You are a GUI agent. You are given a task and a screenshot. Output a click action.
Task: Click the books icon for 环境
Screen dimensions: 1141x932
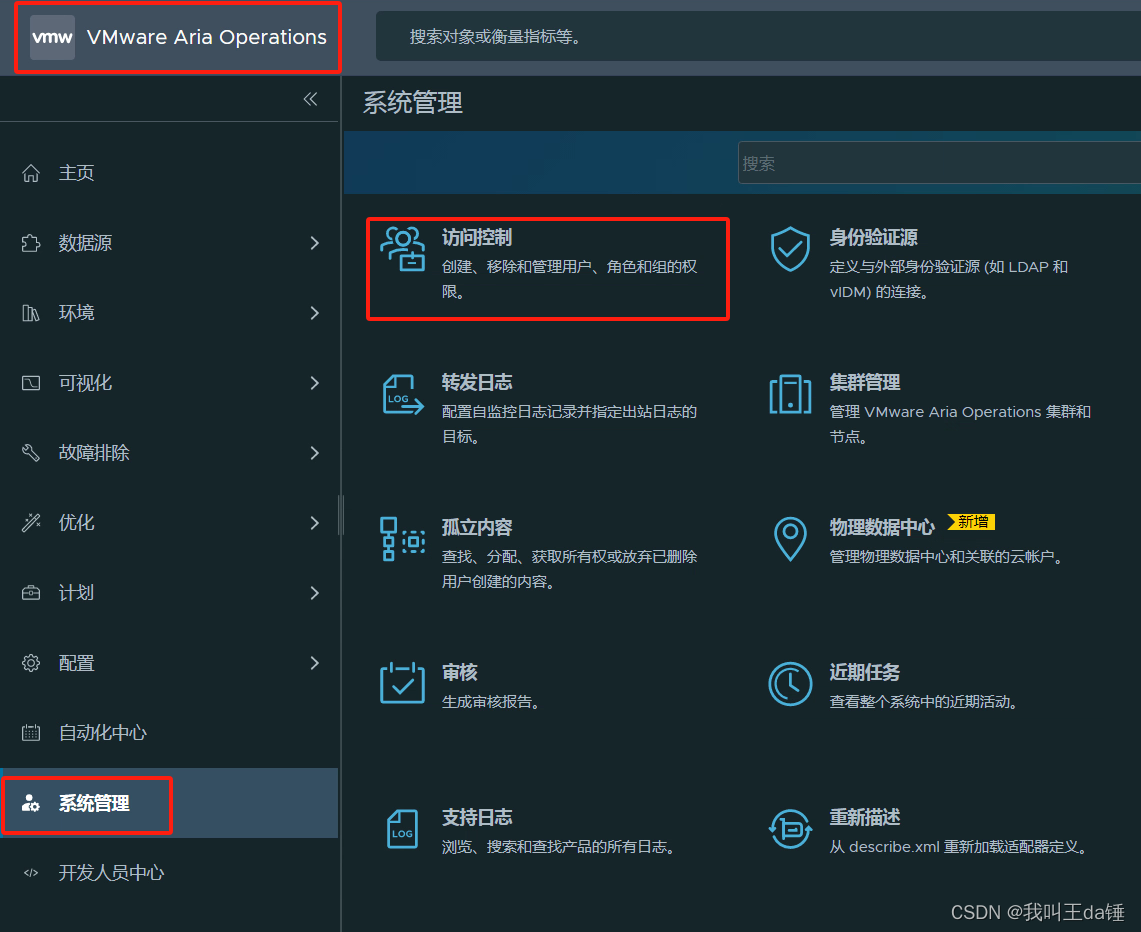point(31,313)
